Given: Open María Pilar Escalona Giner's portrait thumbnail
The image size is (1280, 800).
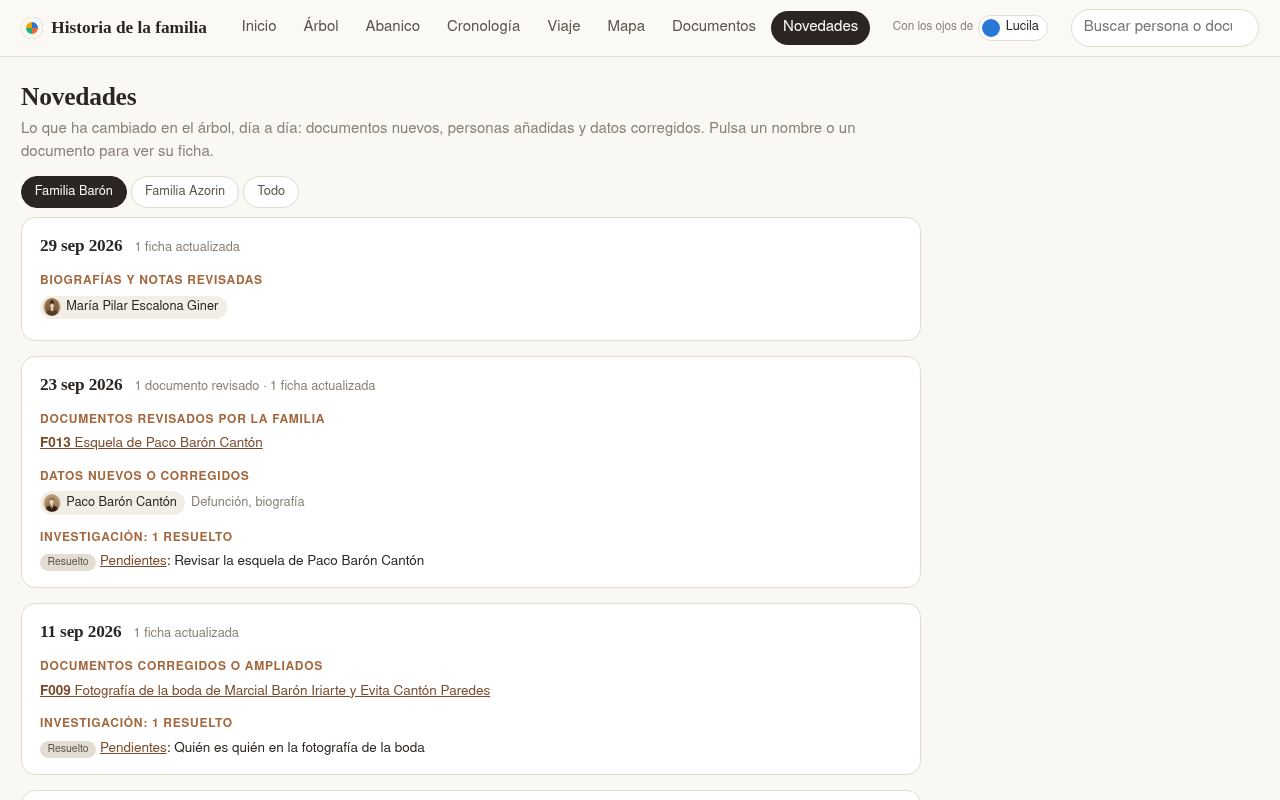Looking at the screenshot, I should click(x=52, y=307).
